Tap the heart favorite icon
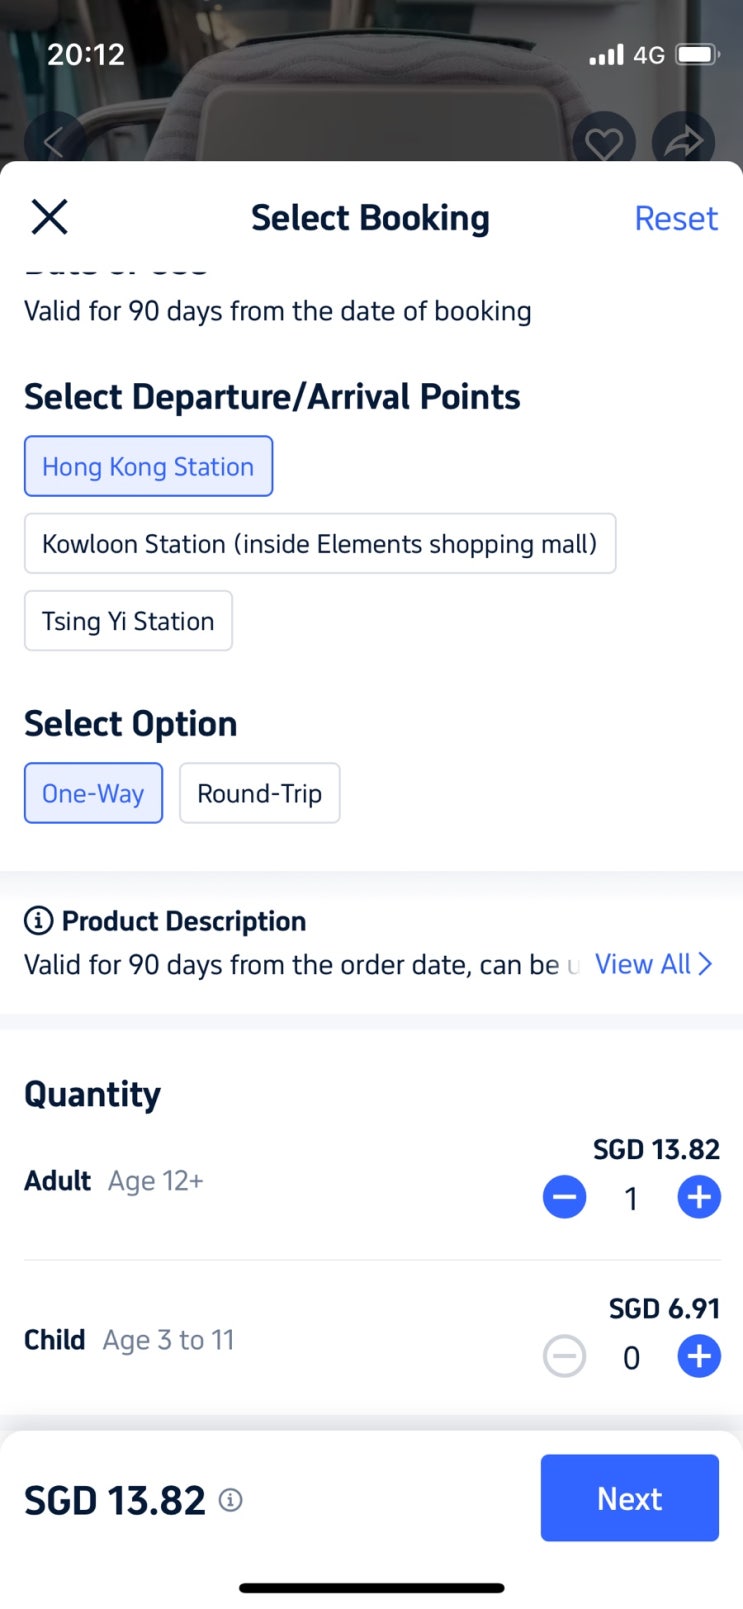This screenshot has height=1609, width=743. 603,144
